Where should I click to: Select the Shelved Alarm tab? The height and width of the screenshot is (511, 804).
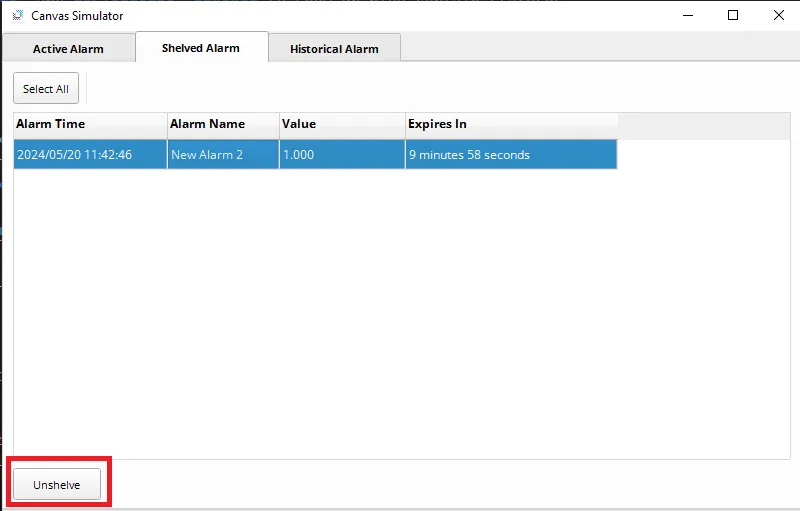tap(201, 48)
